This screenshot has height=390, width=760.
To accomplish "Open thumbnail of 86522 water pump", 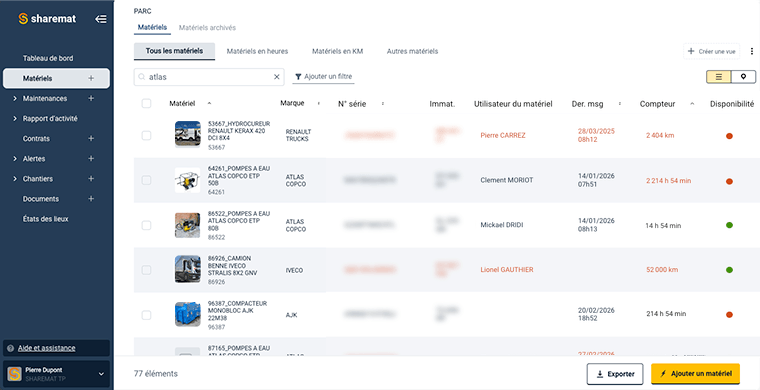I will [188, 225].
